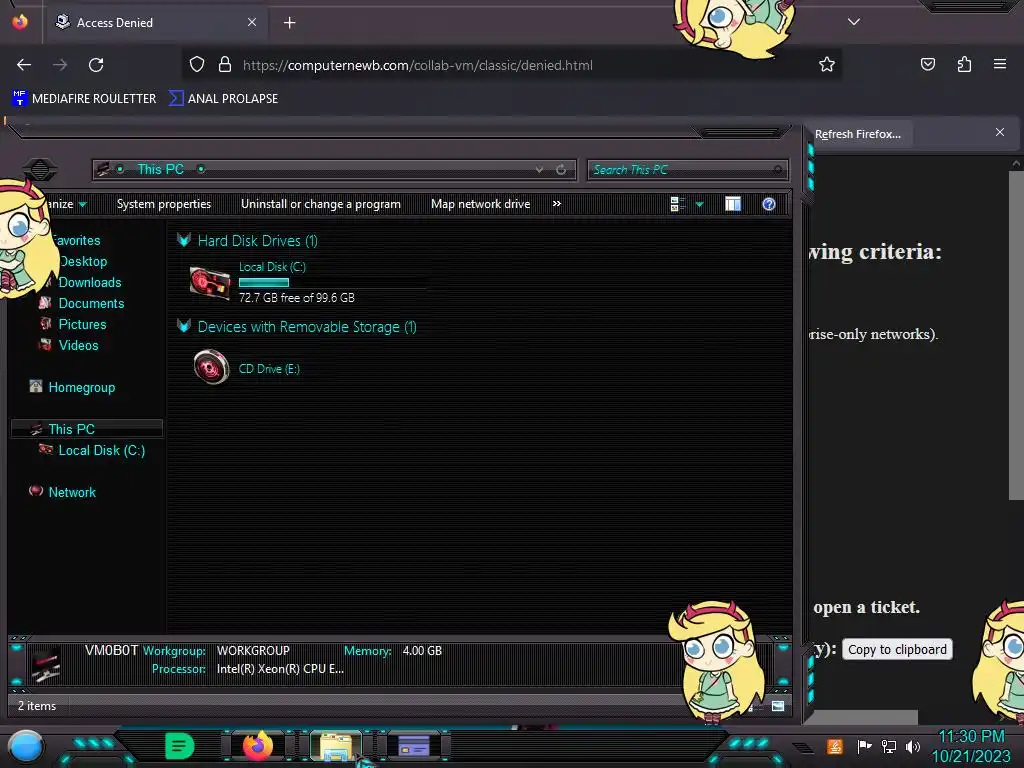Image resolution: width=1024 pixels, height=768 pixels.
Task: Click System properties in the toolbar
Action: coord(164,204)
